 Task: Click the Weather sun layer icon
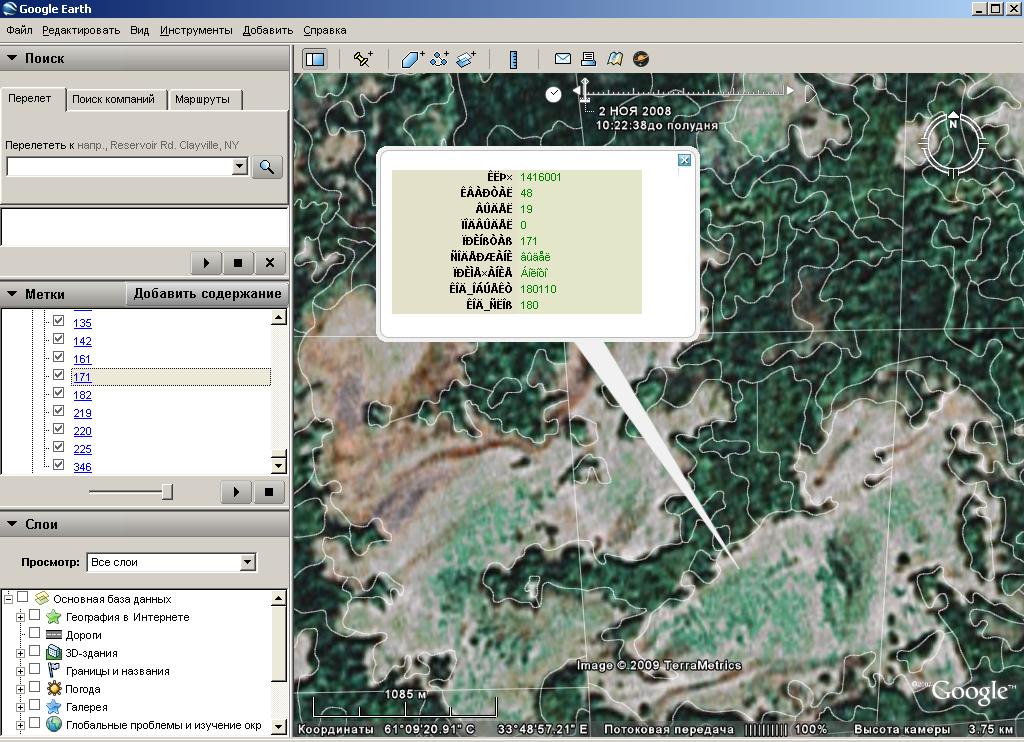(x=54, y=688)
